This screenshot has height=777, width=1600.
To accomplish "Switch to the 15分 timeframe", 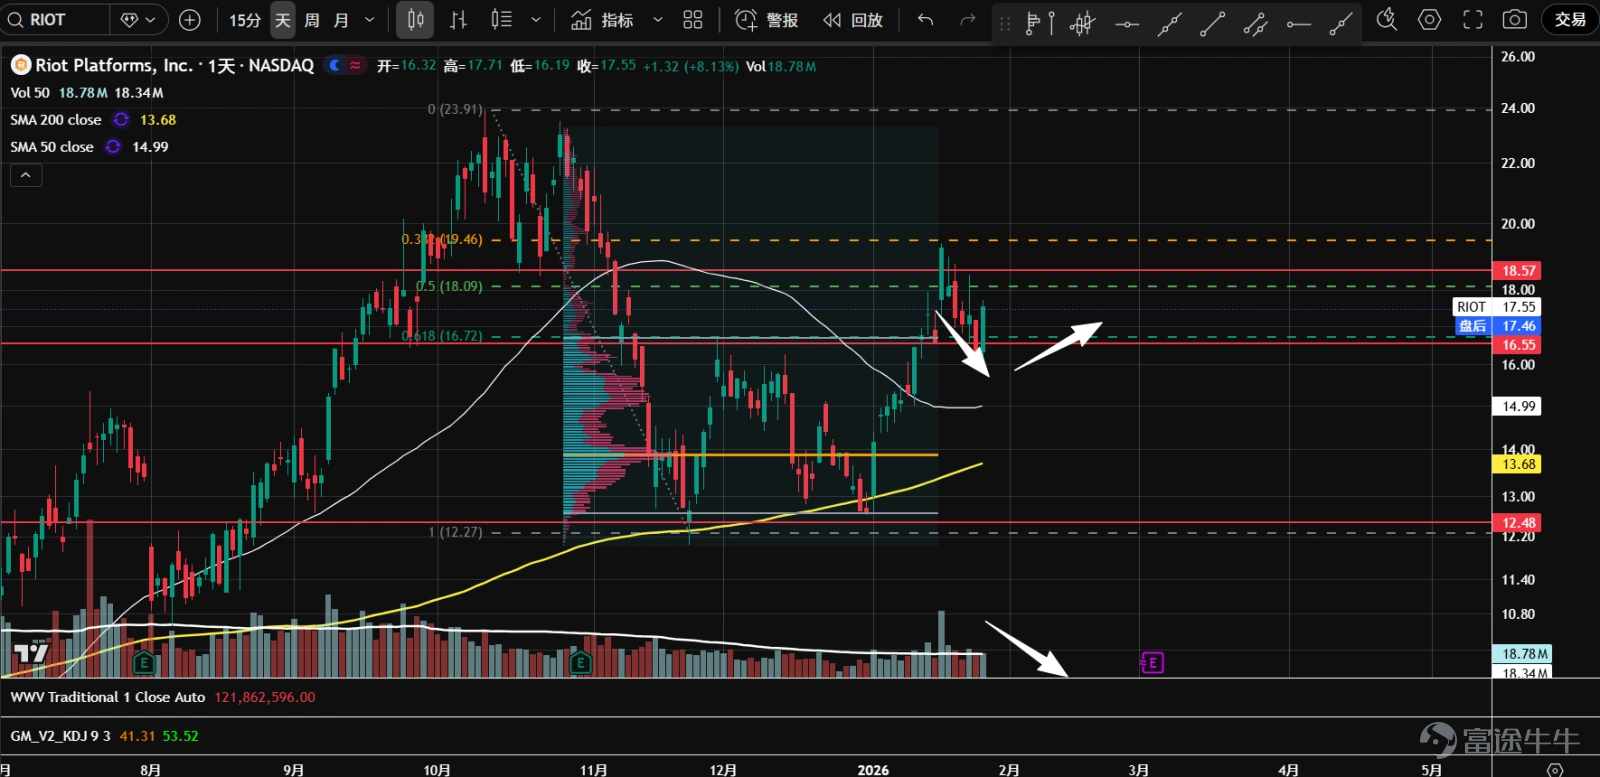I will (x=245, y=20).
